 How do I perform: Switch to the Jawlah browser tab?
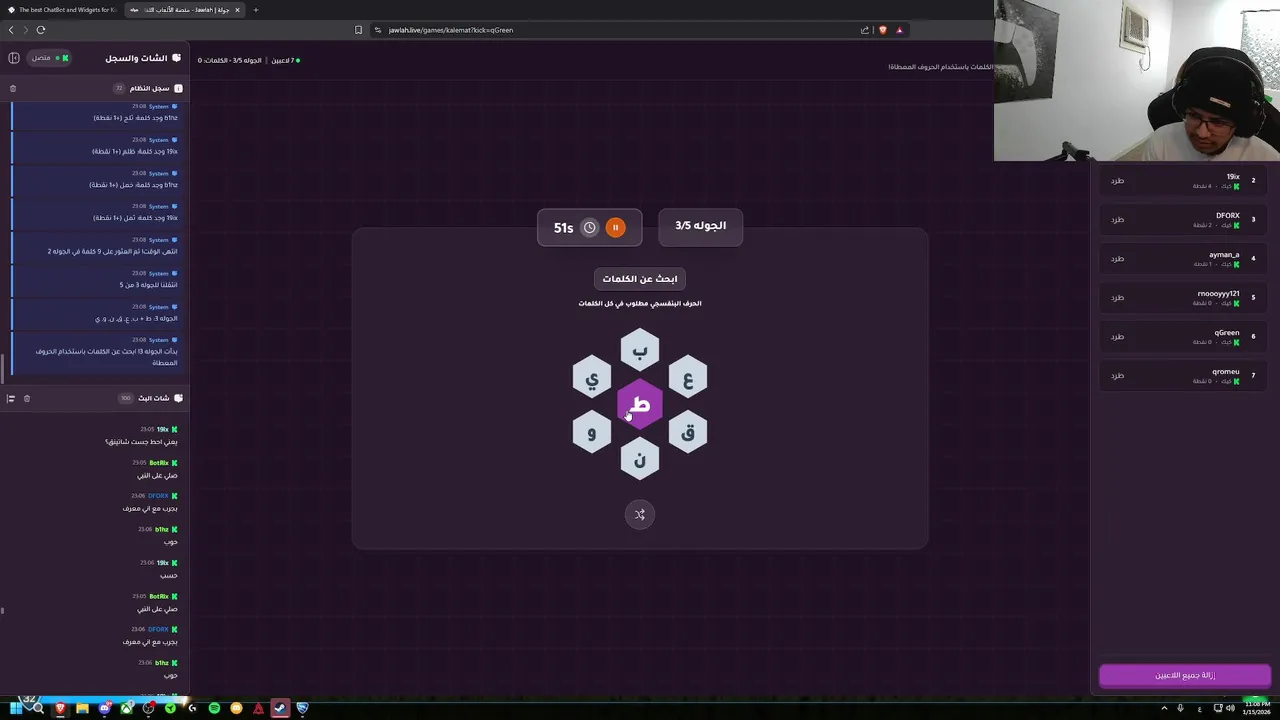(x=184, y=10)
